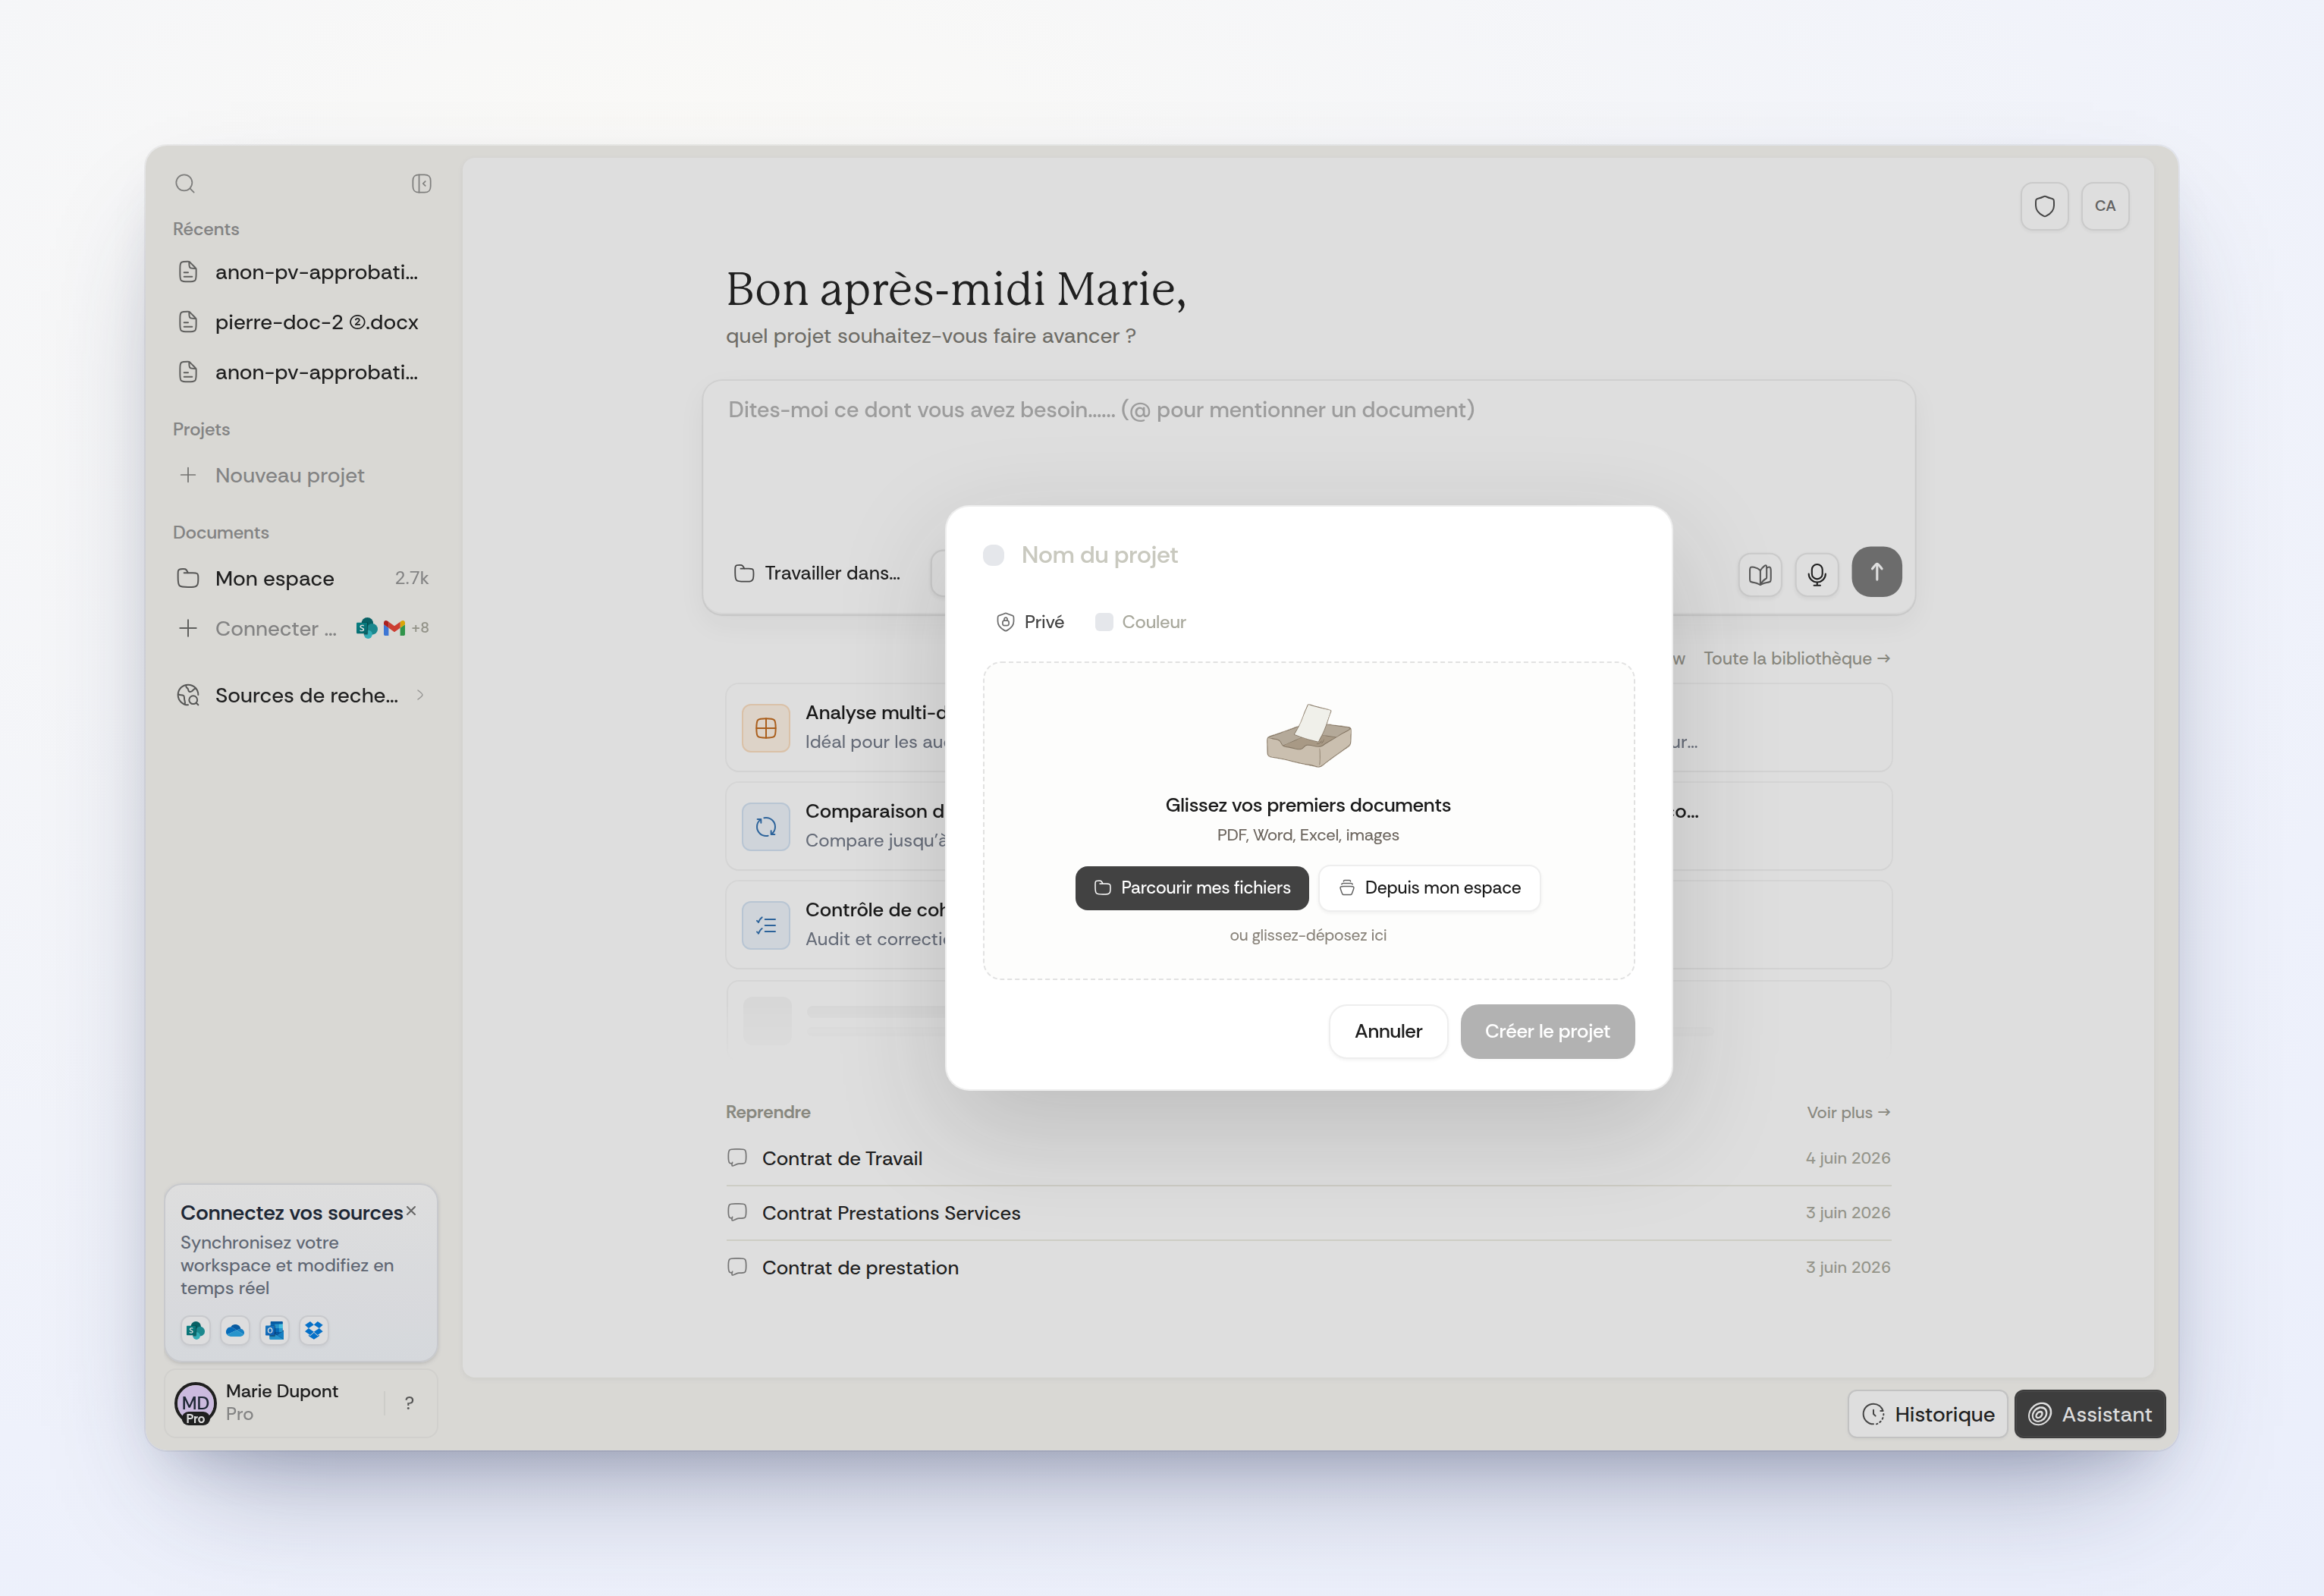
Task: Click the search magnifier icon in sidebar
Action: point(185,184)
